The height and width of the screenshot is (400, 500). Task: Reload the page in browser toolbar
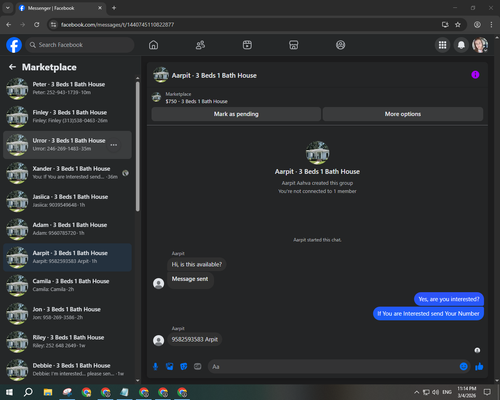tap(37, 25)
